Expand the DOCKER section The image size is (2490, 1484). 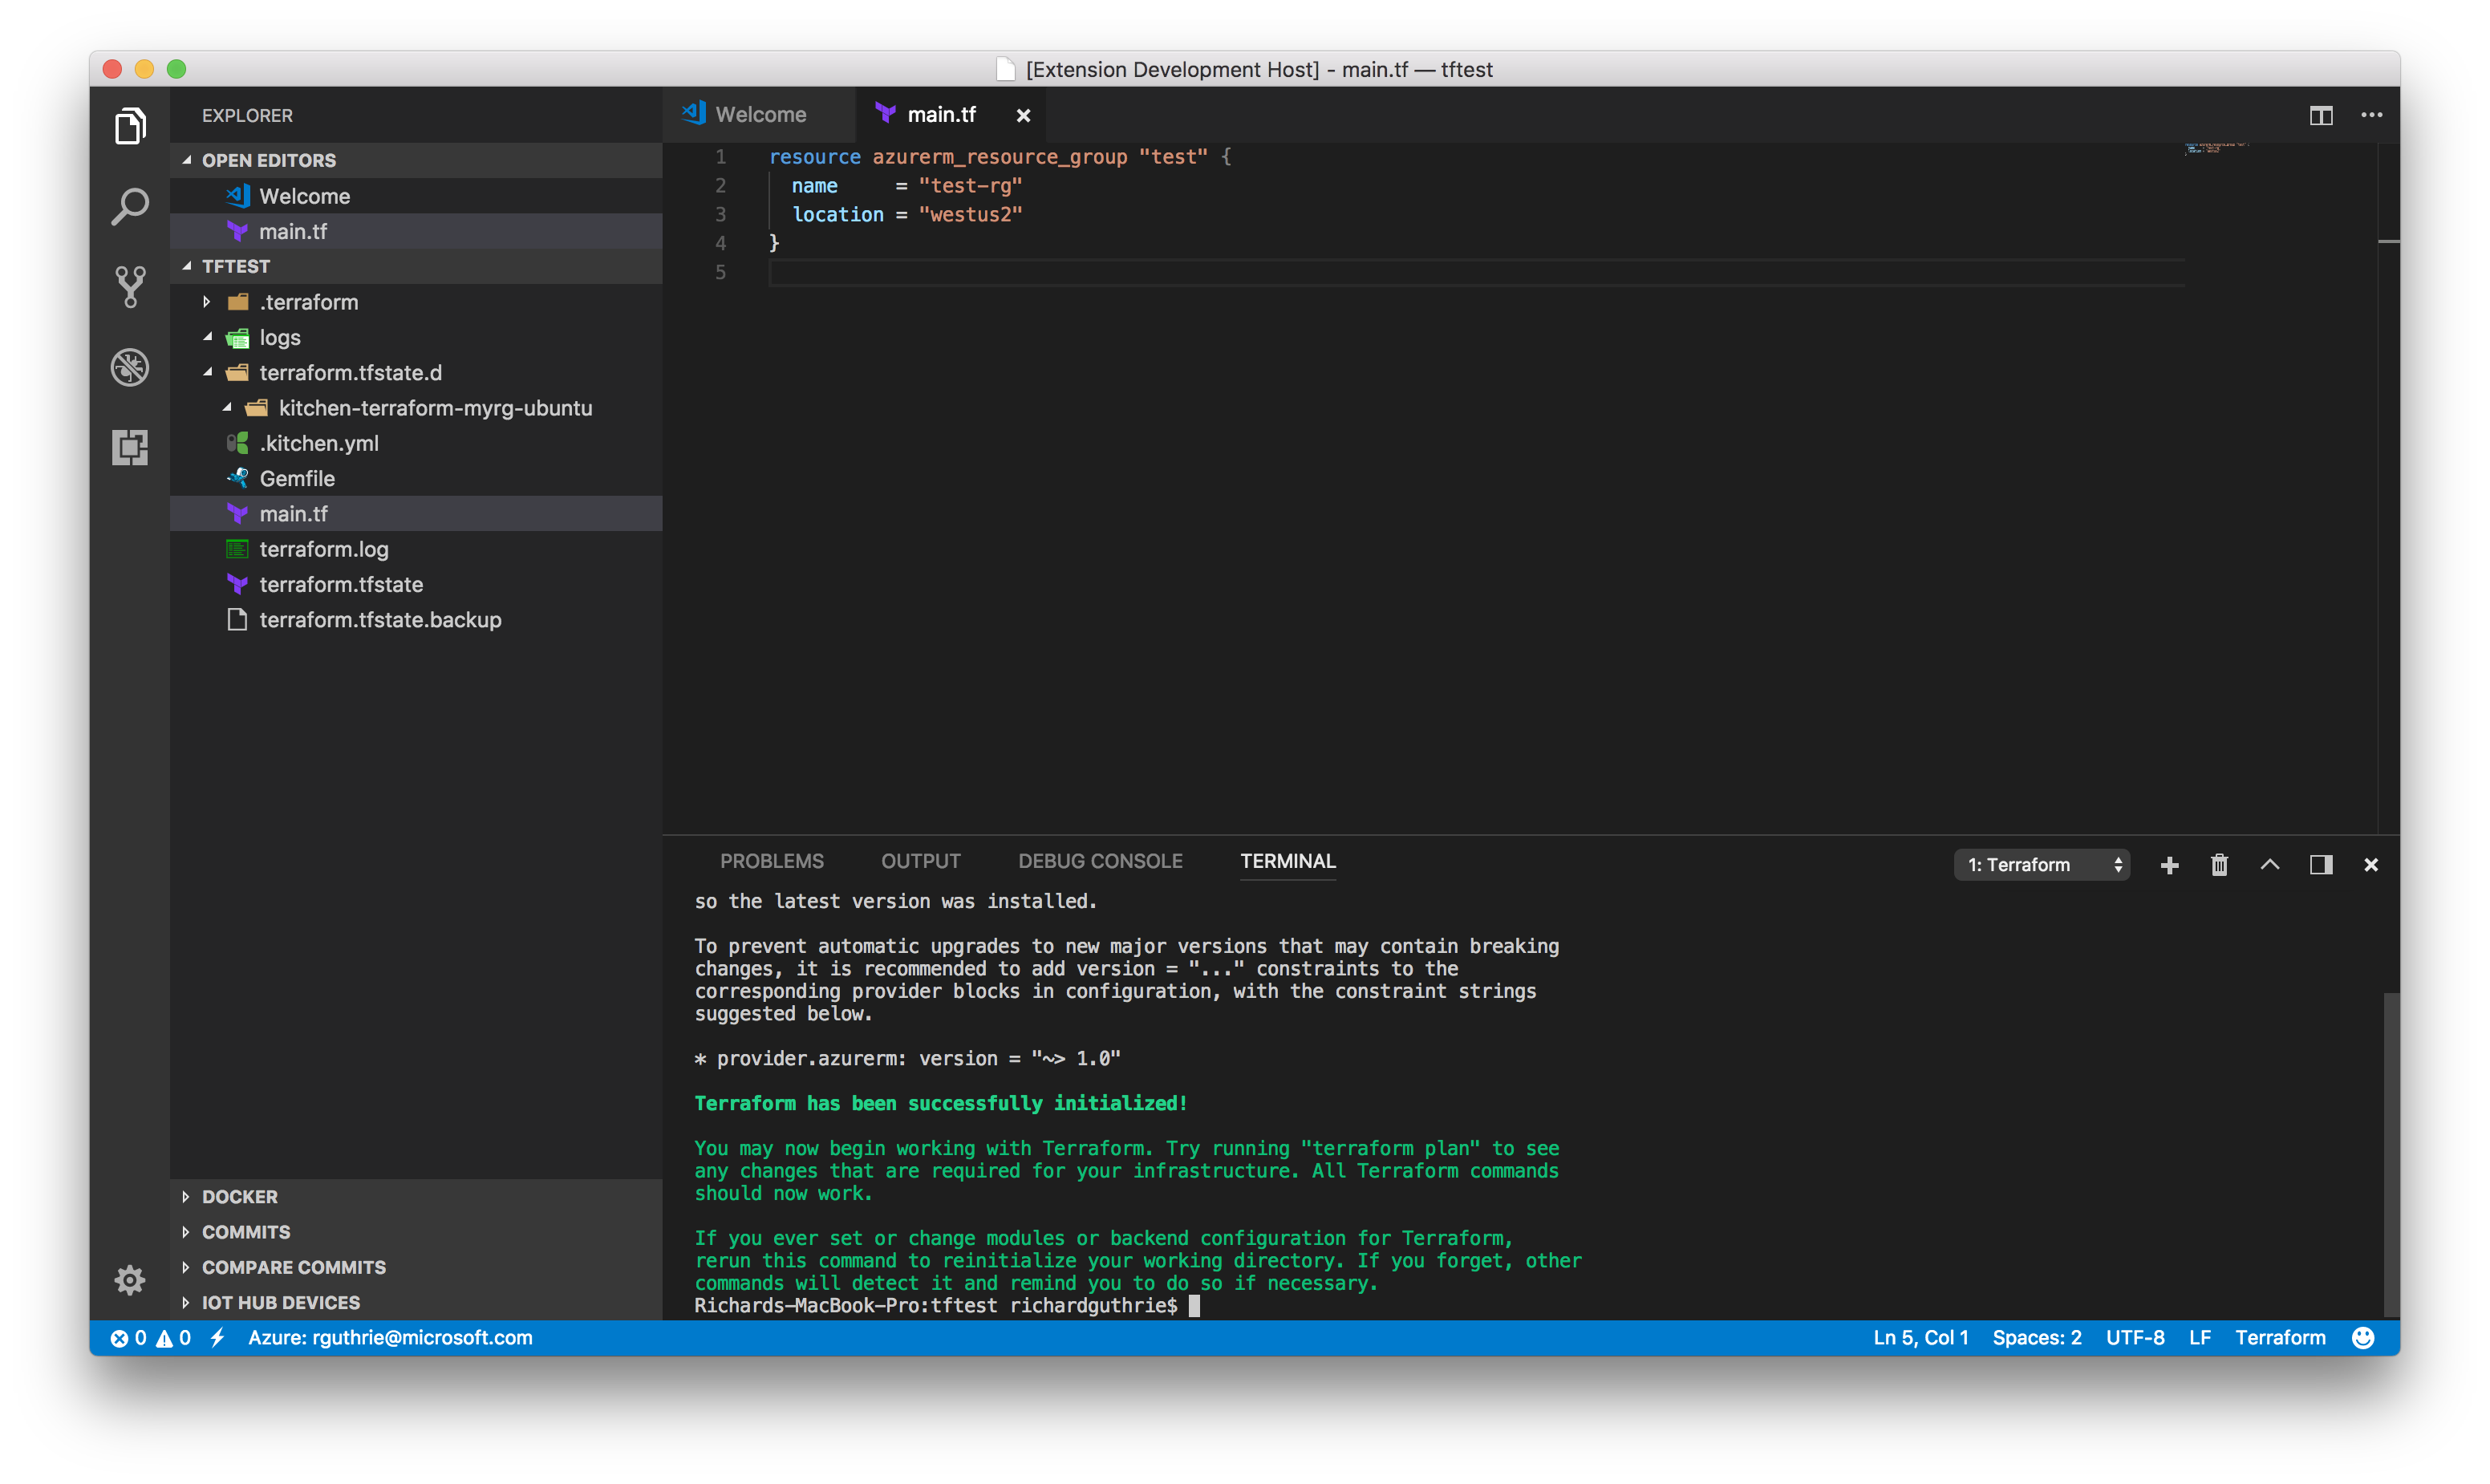coord(186,1197)
